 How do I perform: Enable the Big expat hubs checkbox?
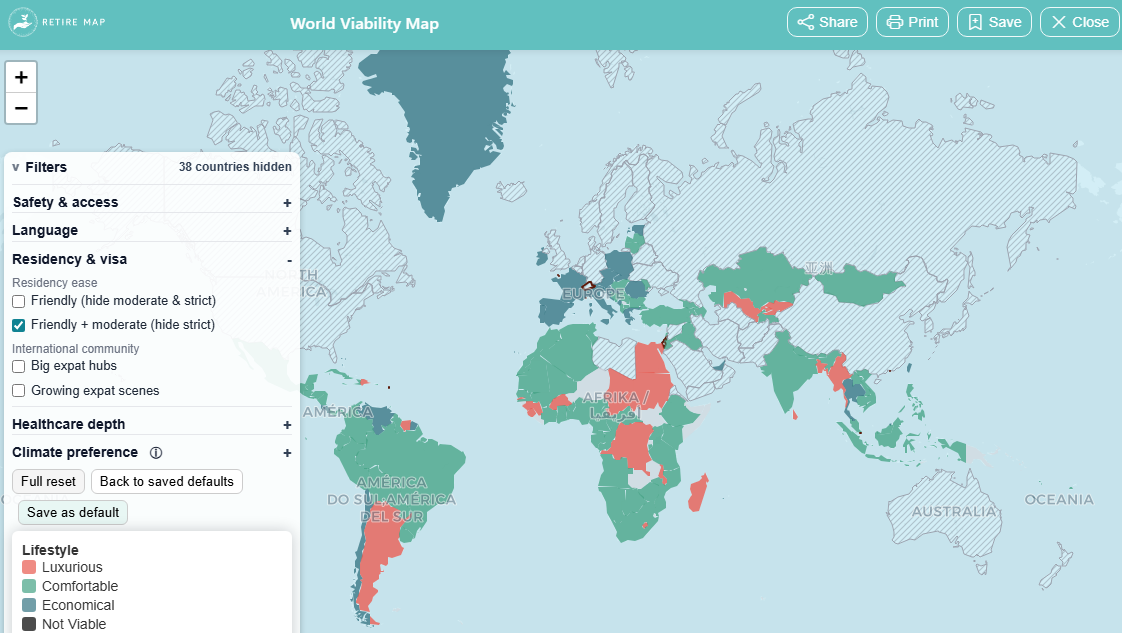19,366
